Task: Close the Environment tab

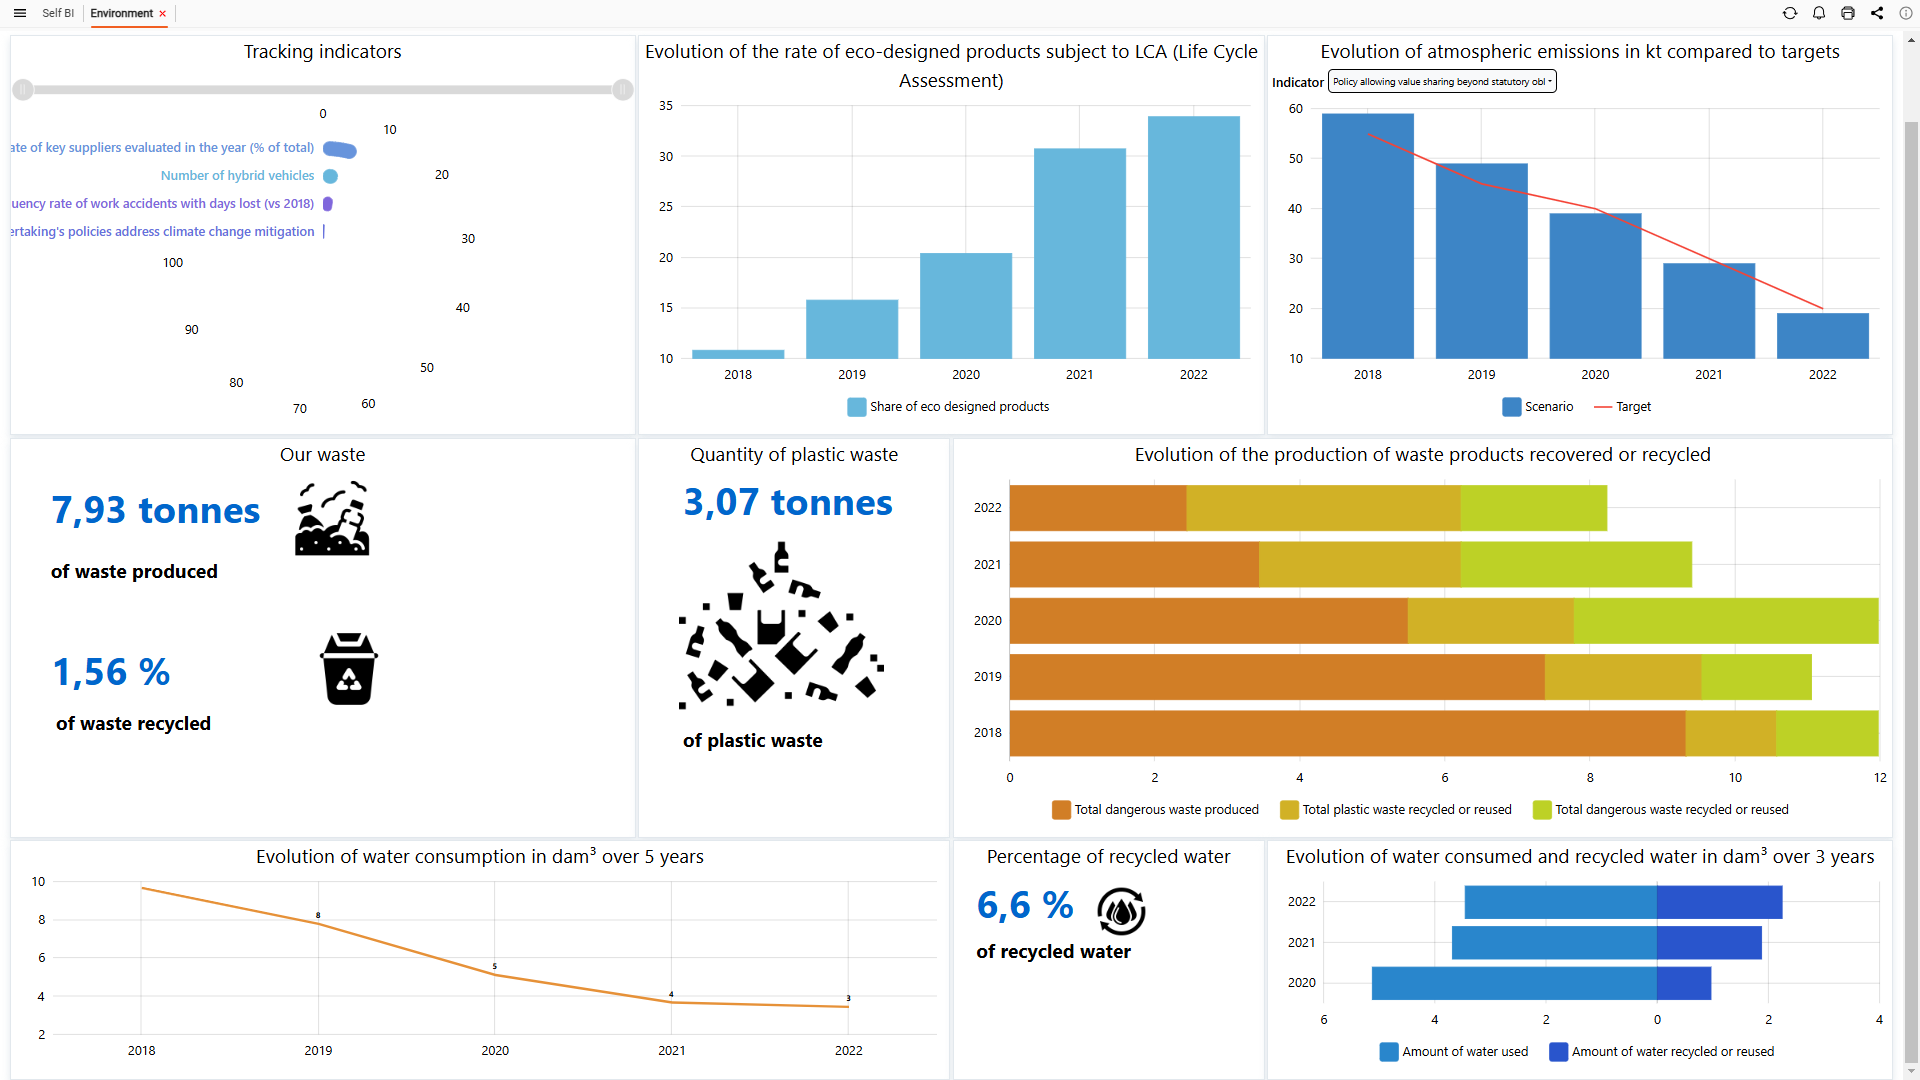Action: coord(163,14)
